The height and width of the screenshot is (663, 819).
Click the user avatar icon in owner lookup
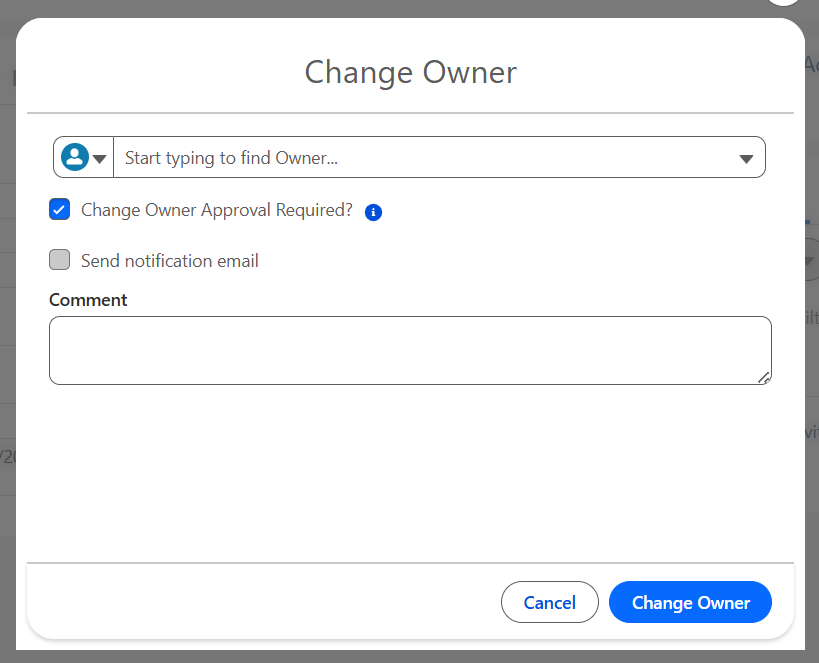point(74,157)
